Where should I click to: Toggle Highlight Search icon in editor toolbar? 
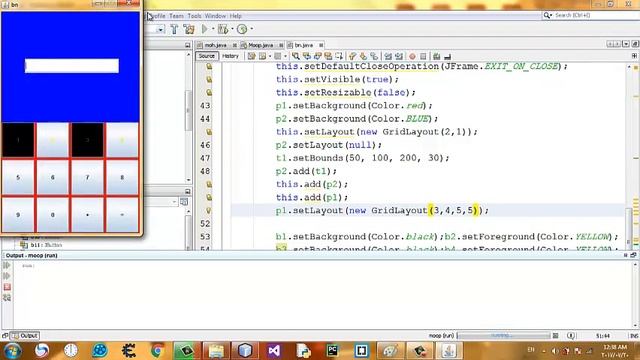pos(328,56)
